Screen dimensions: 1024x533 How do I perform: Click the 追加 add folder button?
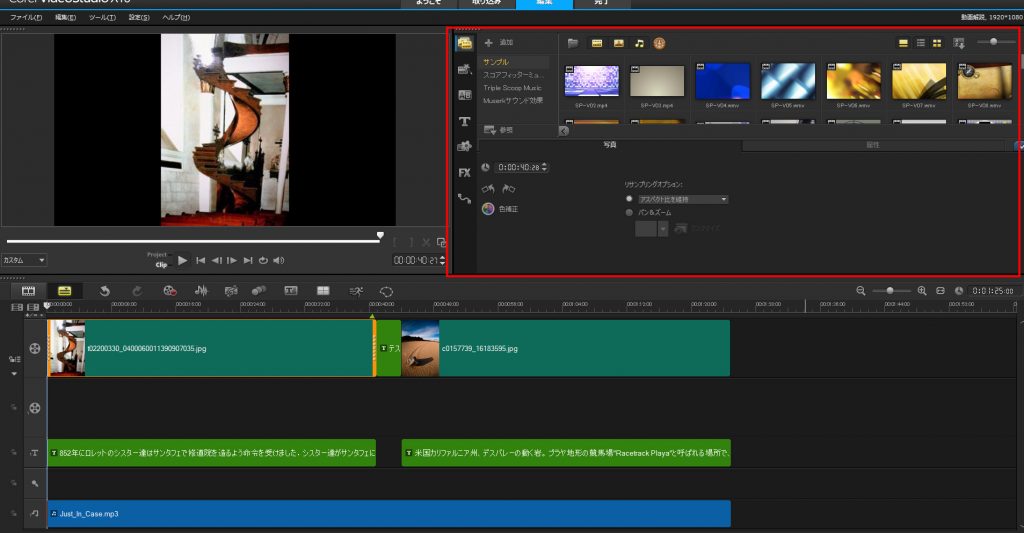[498, 43]
